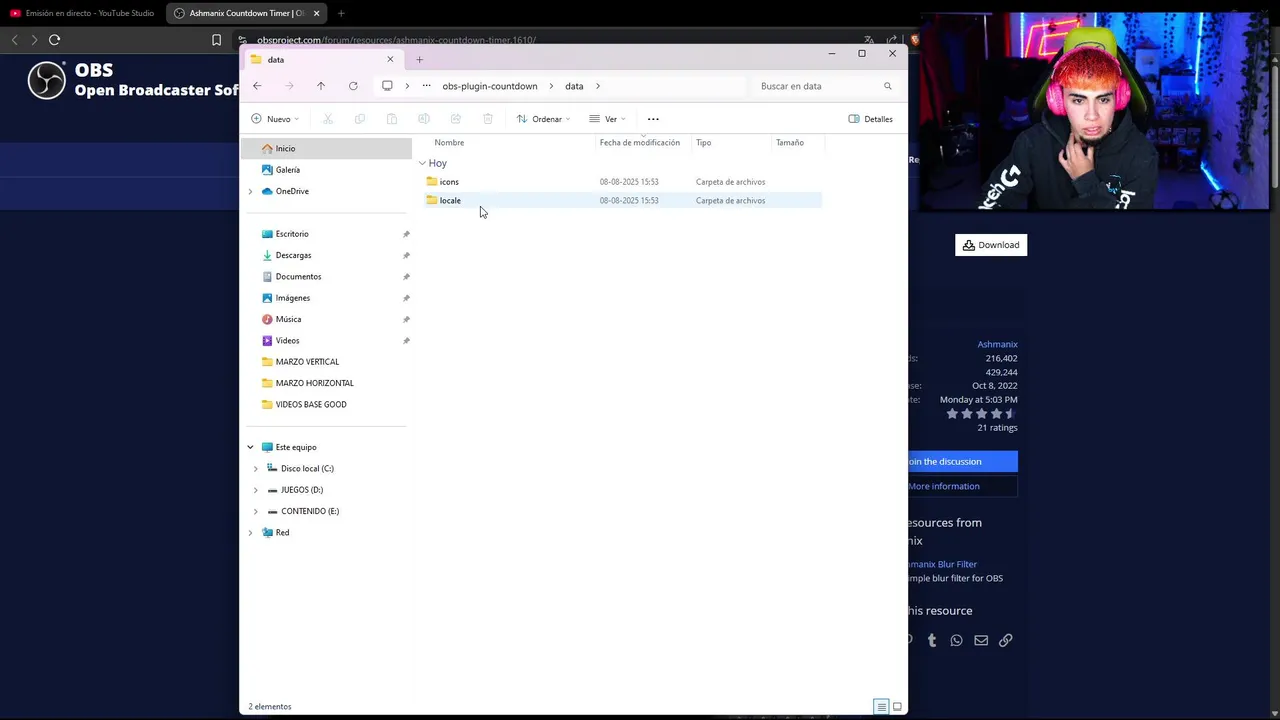Sort by Tamaño column header
The image size is (1280, 720).
(790, 143)
